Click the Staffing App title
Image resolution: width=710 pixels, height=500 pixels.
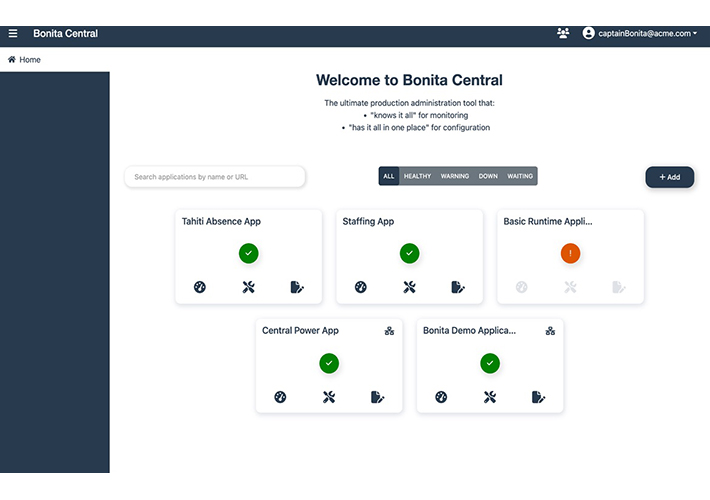tap(368, 221)
